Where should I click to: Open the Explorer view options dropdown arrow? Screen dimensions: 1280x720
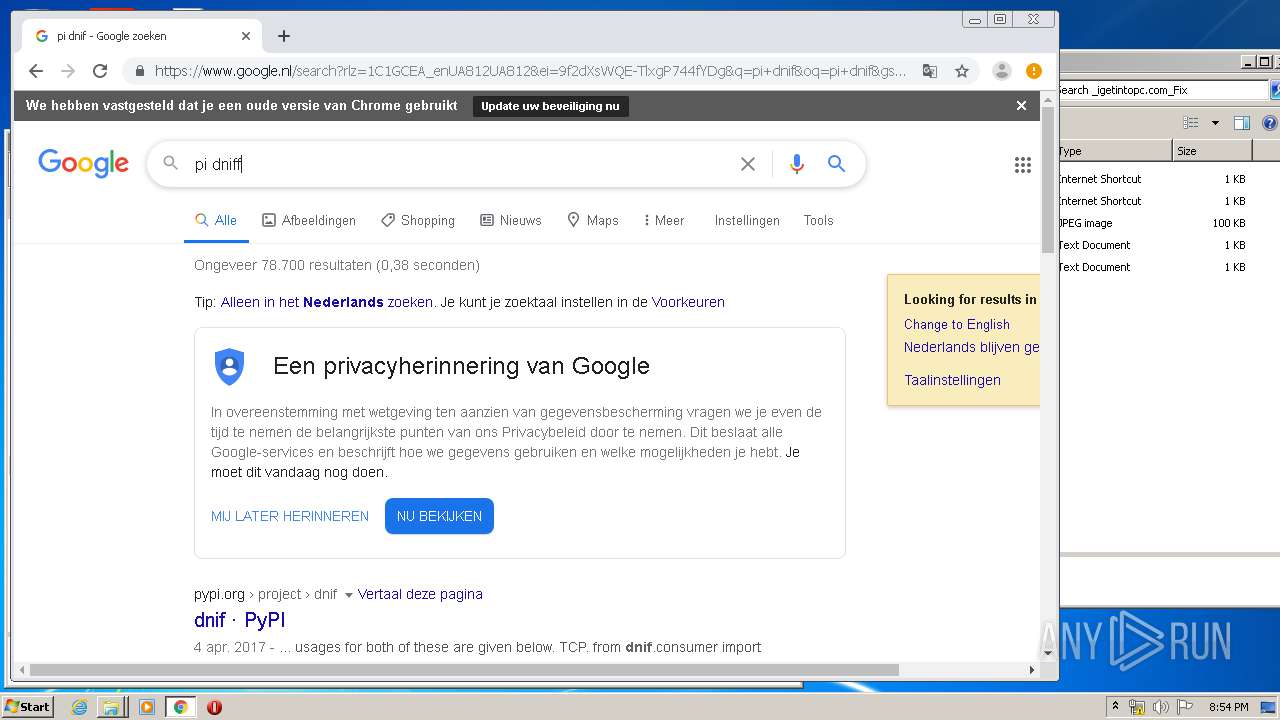click(1215, 123)
